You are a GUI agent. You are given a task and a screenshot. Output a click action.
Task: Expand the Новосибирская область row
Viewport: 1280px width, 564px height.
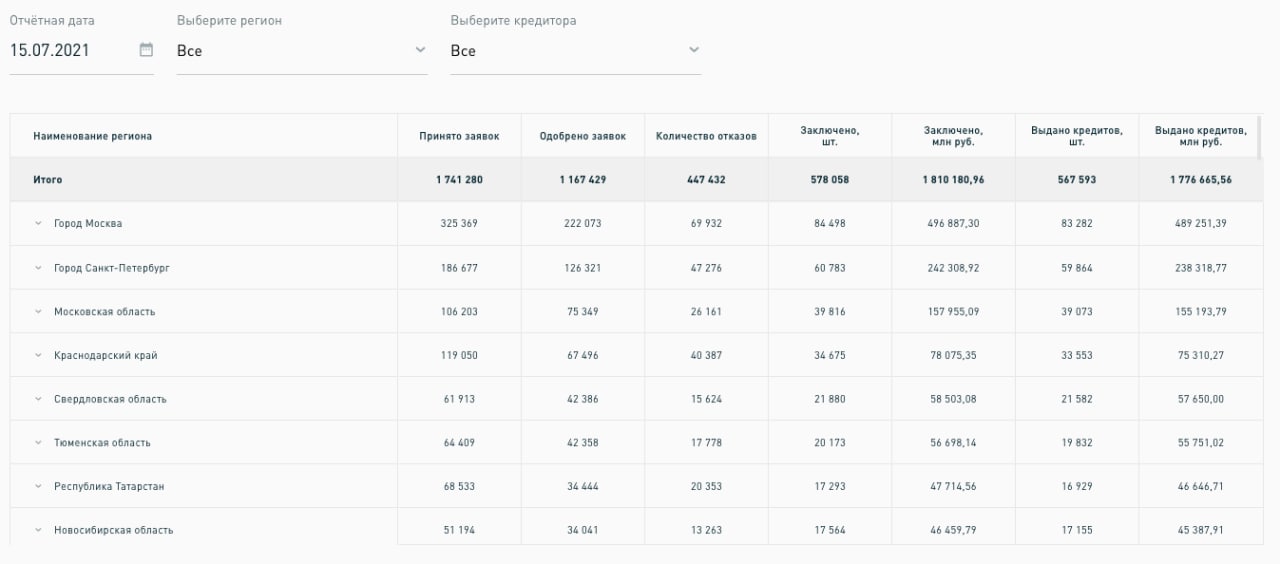(39, 530)
